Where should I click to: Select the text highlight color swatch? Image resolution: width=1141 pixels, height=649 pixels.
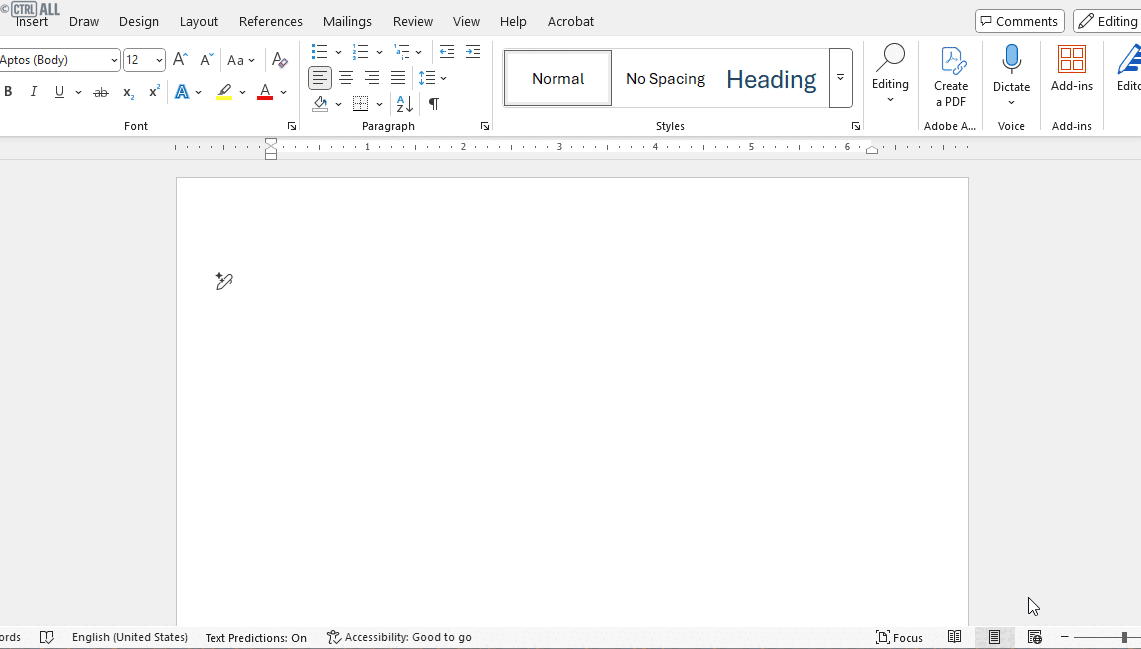coord(224,91)
